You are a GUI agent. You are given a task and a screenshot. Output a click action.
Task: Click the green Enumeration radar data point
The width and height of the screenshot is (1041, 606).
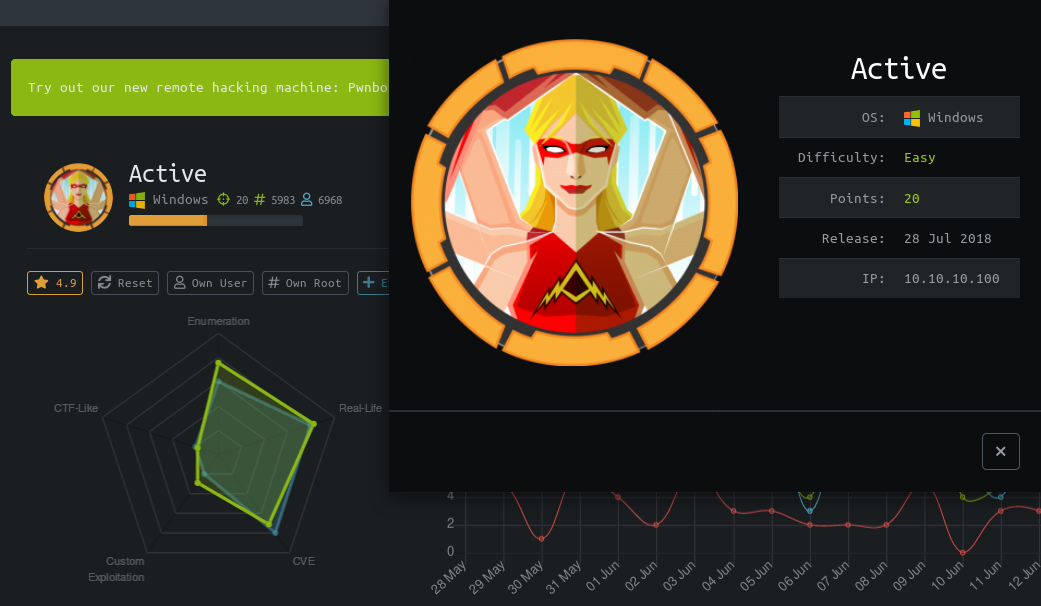218,362
